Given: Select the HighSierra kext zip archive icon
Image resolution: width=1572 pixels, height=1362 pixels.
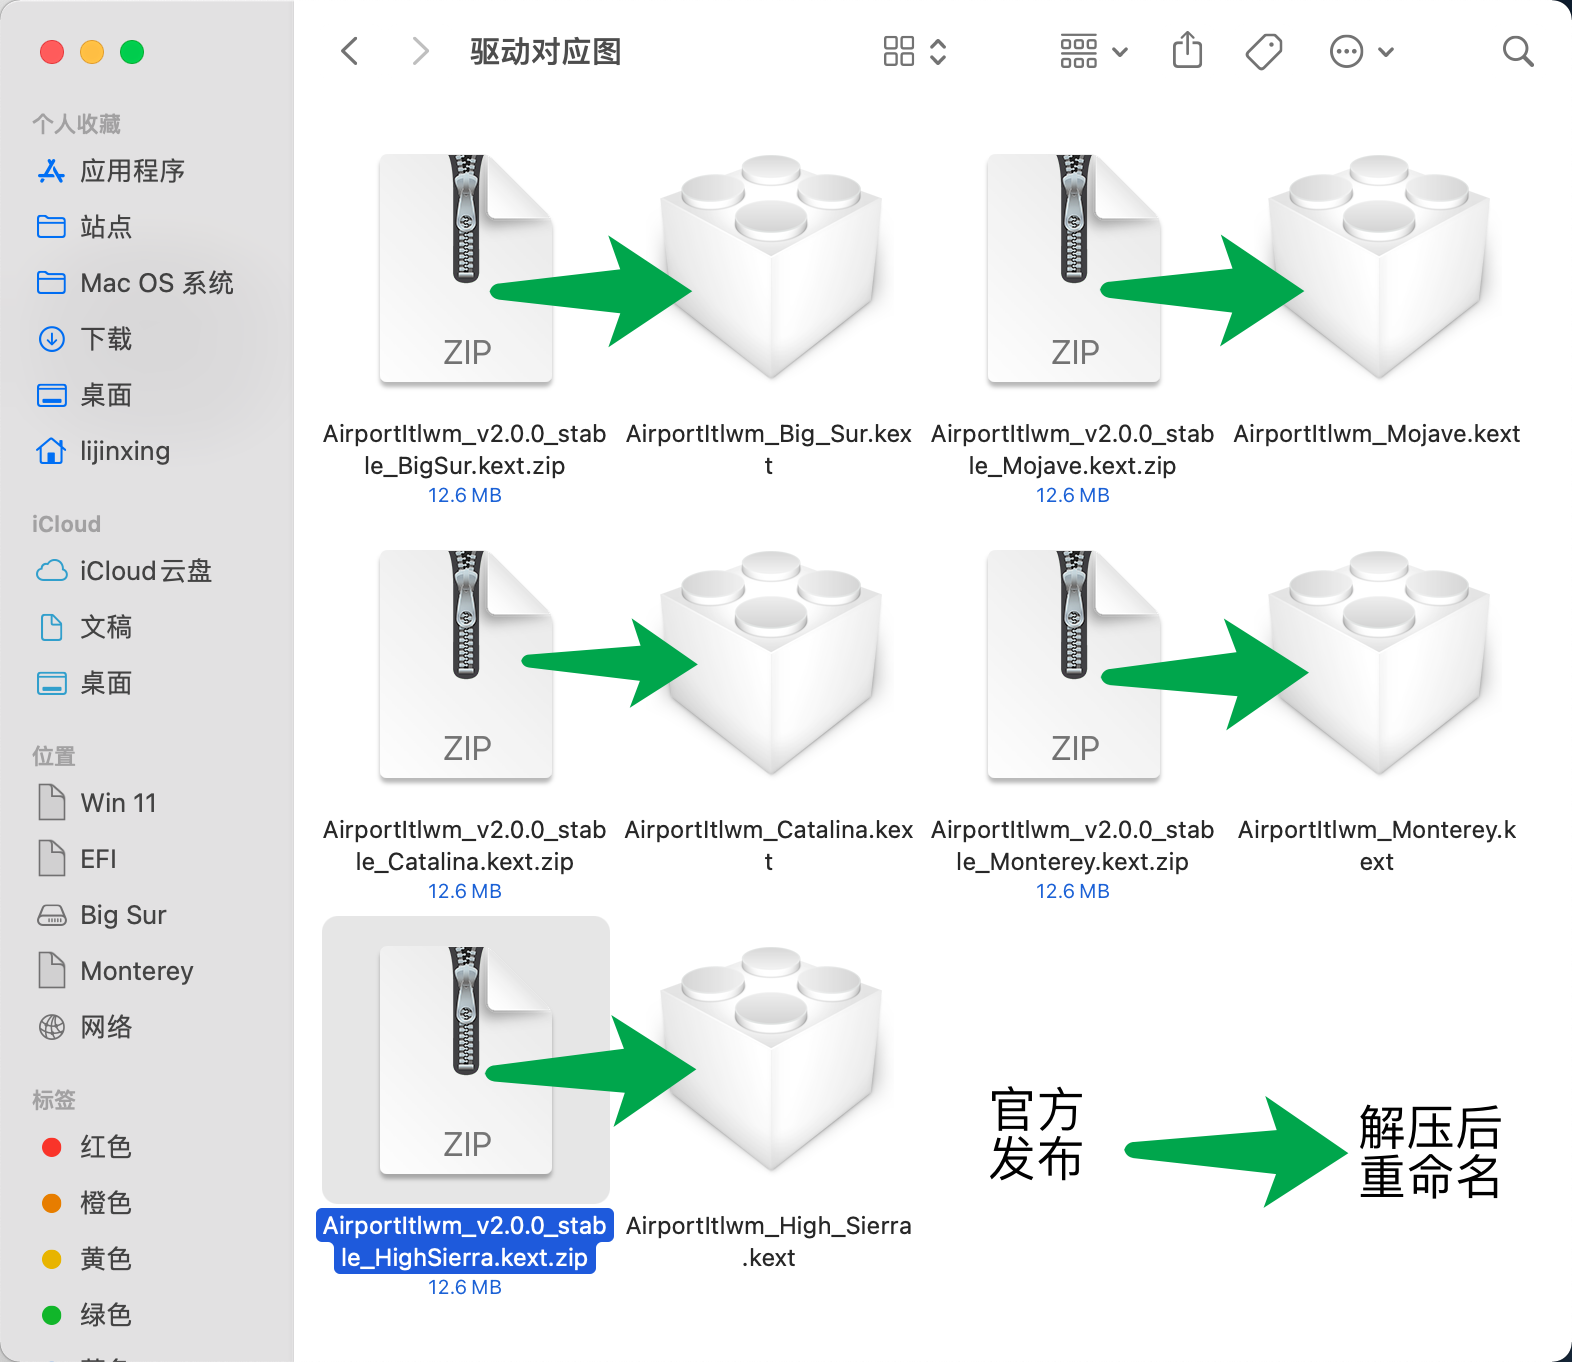Looking at the screenshot, I should [466, 1060].
